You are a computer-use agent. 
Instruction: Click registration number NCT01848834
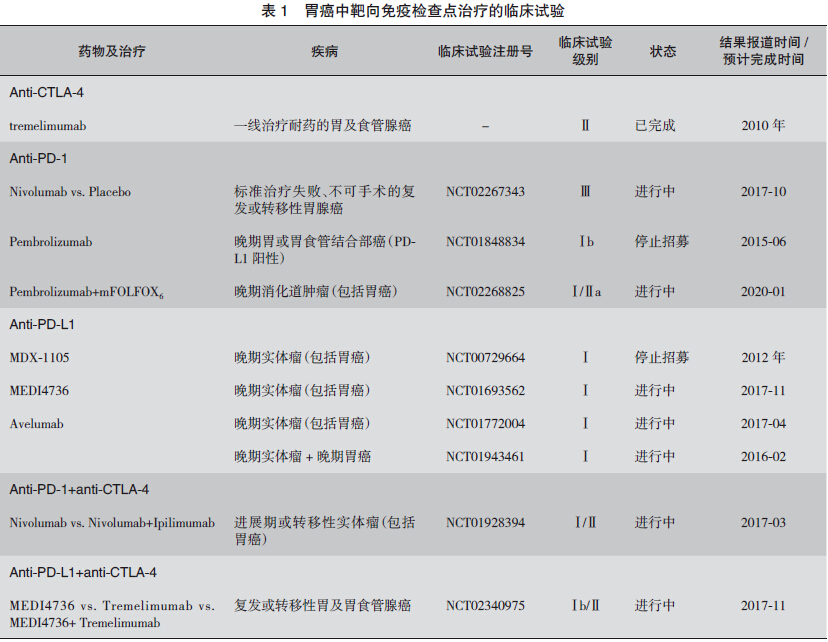pos(485,242)
